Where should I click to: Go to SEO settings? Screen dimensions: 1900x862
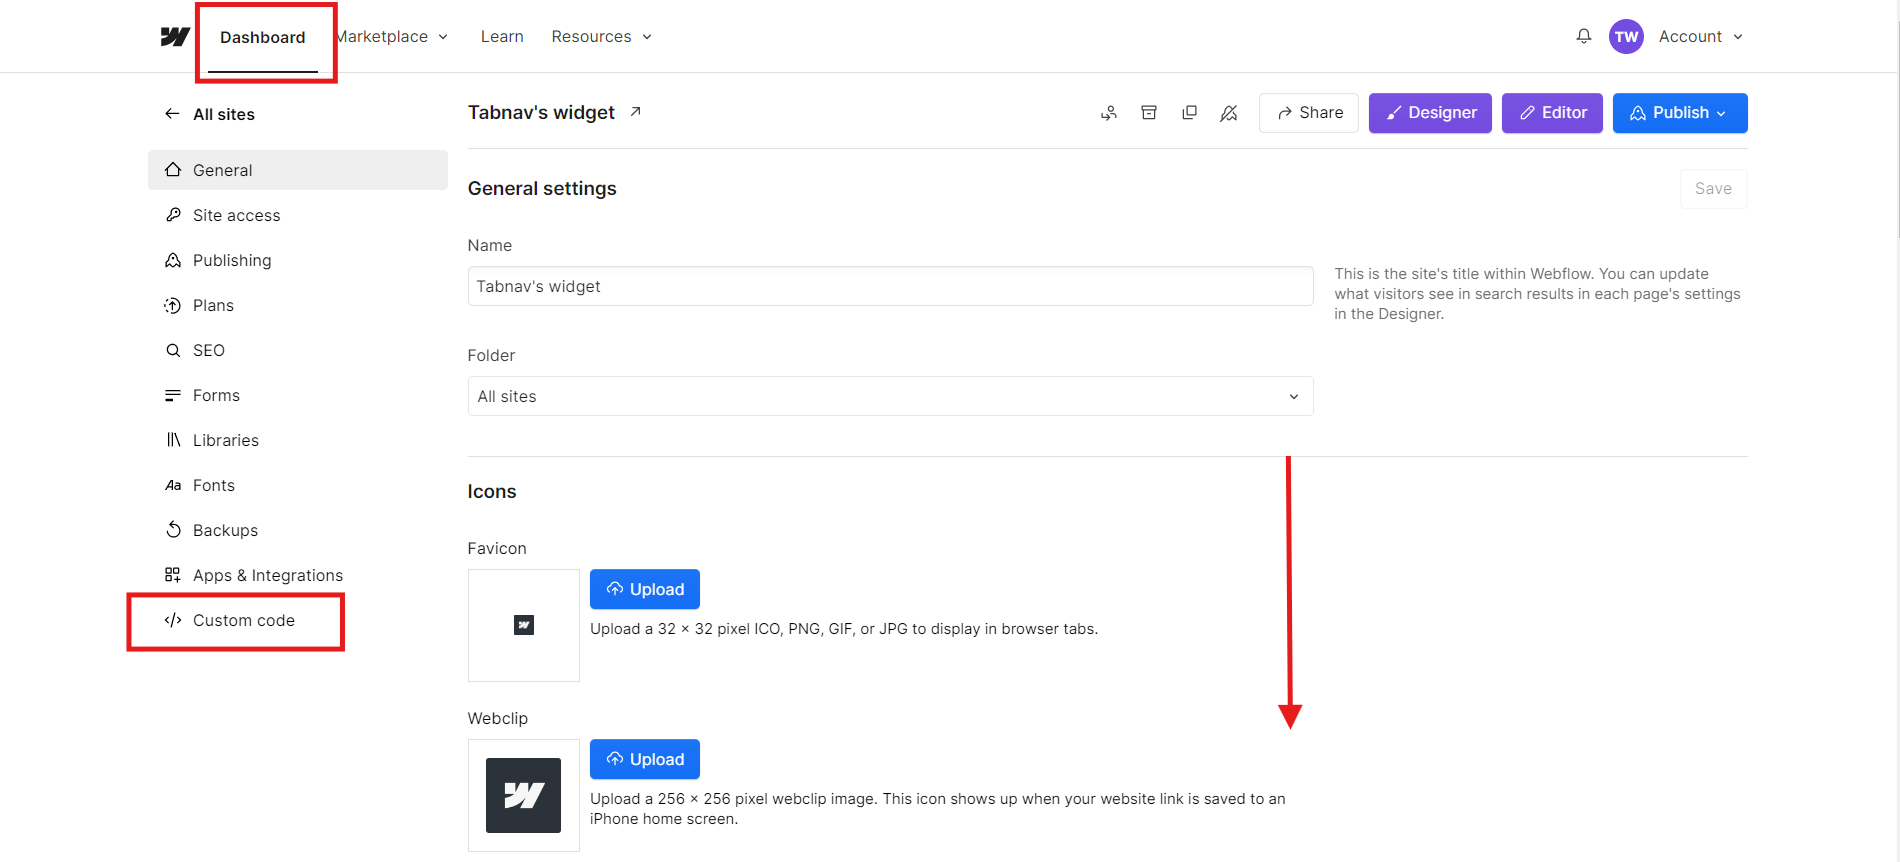209,350
